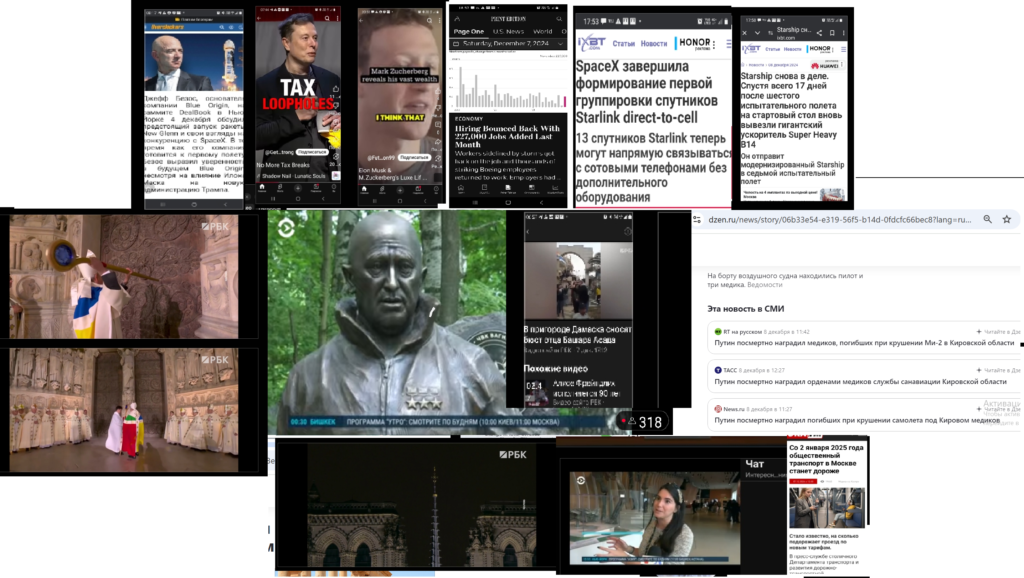Click replay icon on statue video
Image resolution: width=1024 pixels, height=578 pixels.
(x=286, y=227)
